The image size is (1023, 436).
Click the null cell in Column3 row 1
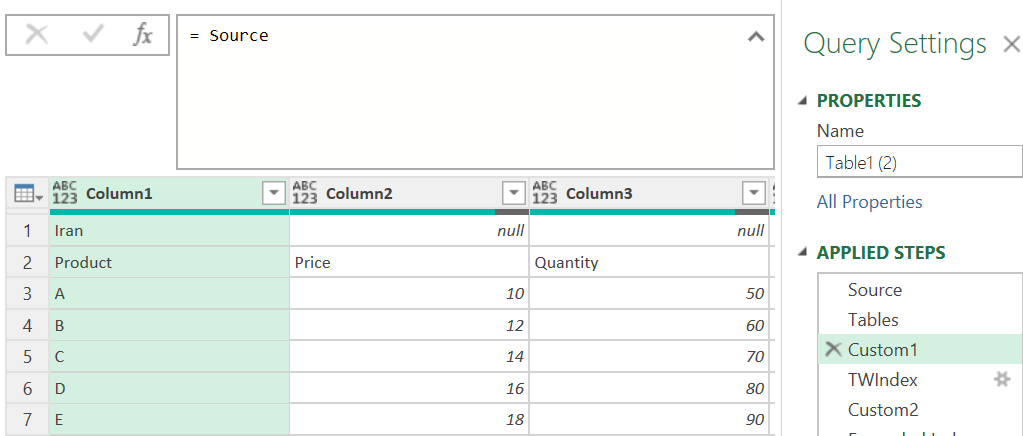(650, 231)
